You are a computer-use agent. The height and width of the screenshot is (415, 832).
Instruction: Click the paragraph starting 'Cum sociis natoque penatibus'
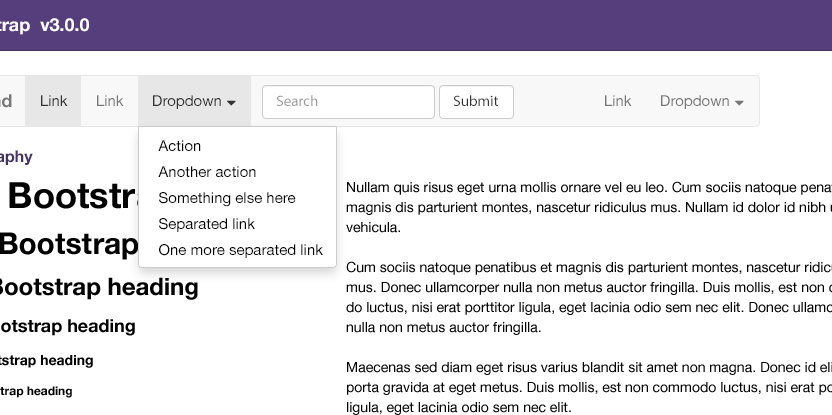(588, 297)
